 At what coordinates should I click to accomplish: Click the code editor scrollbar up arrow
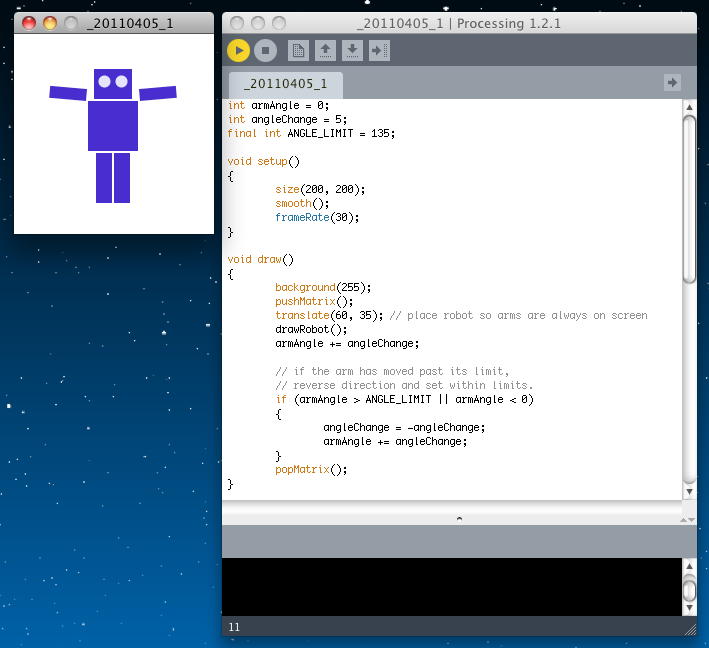689,106
